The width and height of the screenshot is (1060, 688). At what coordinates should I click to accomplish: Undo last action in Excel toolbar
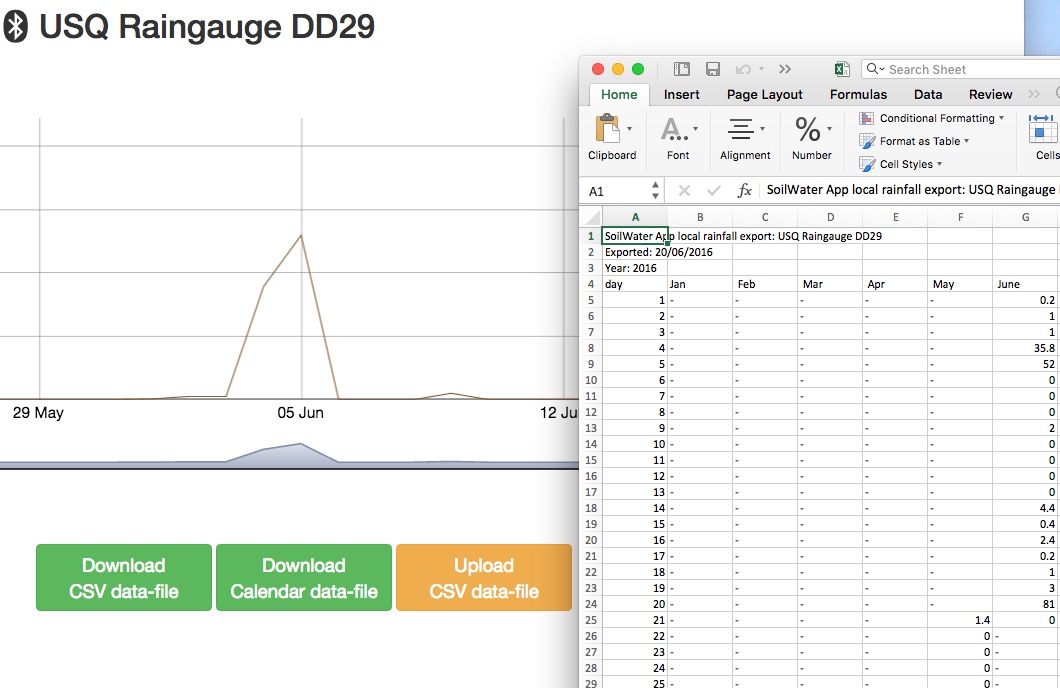pos(743,69)
